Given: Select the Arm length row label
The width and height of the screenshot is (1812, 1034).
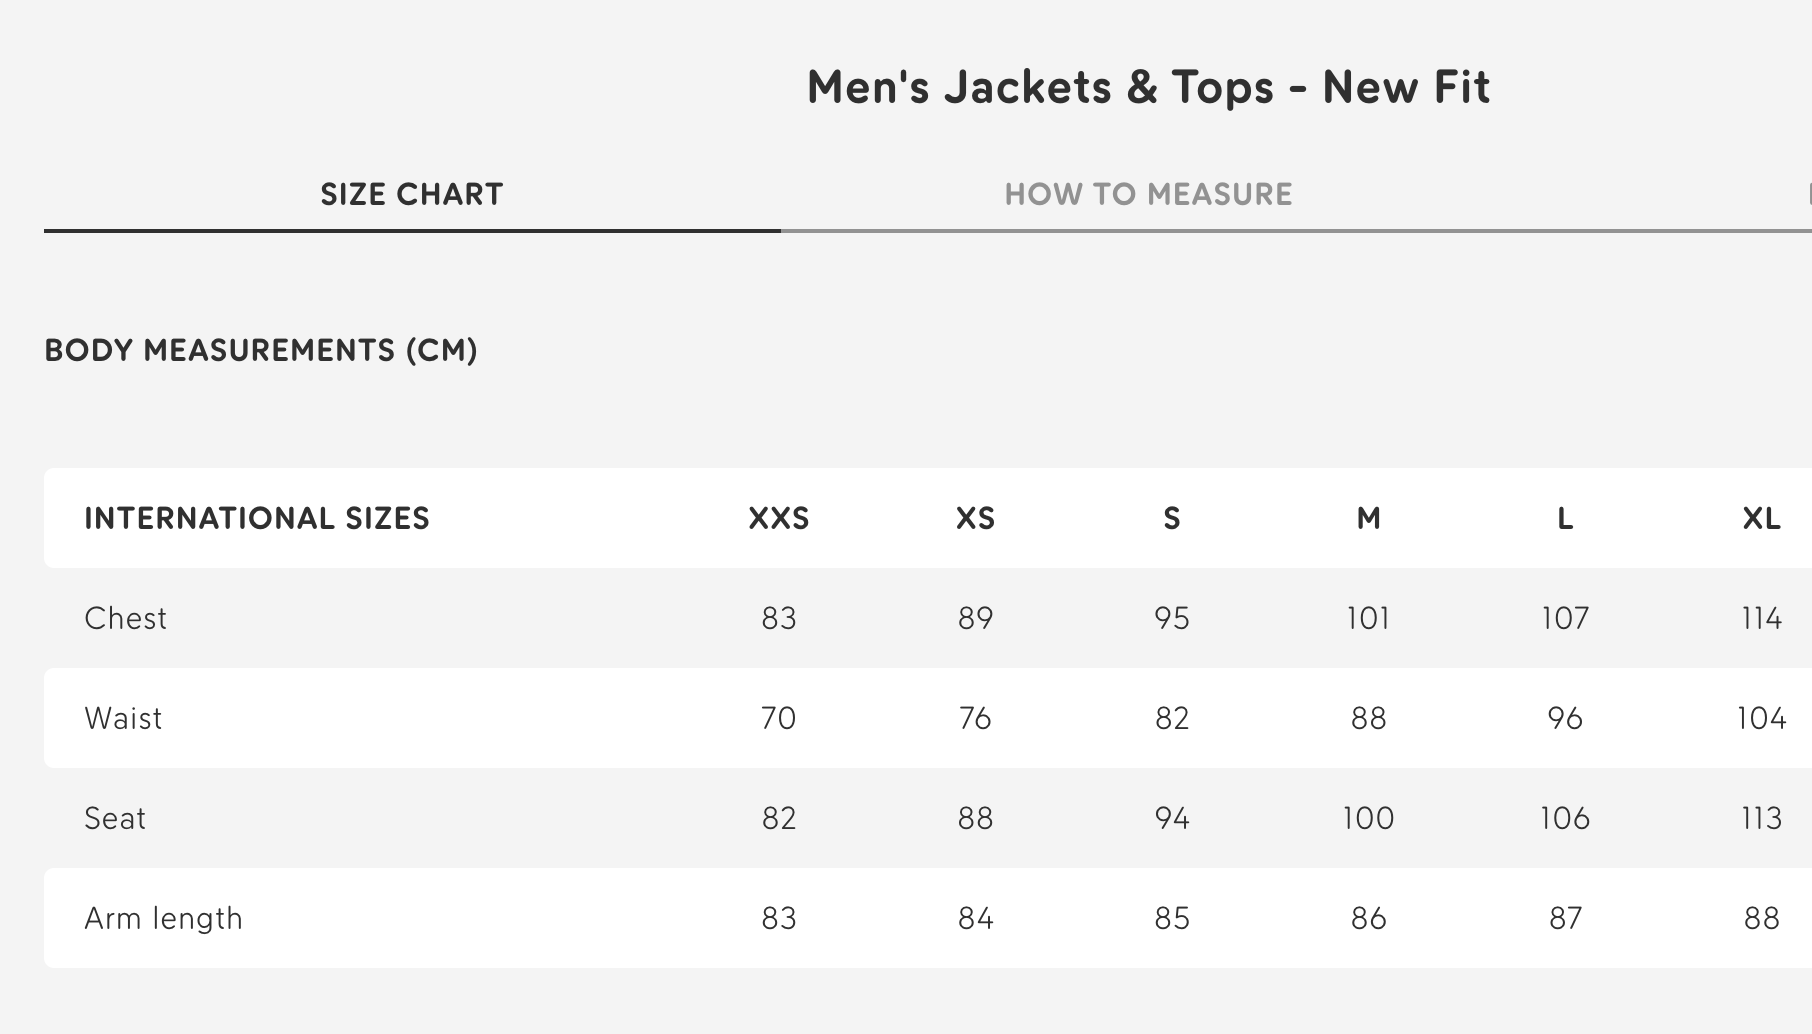Looking at the screenshot, I should tap(162, 918).
